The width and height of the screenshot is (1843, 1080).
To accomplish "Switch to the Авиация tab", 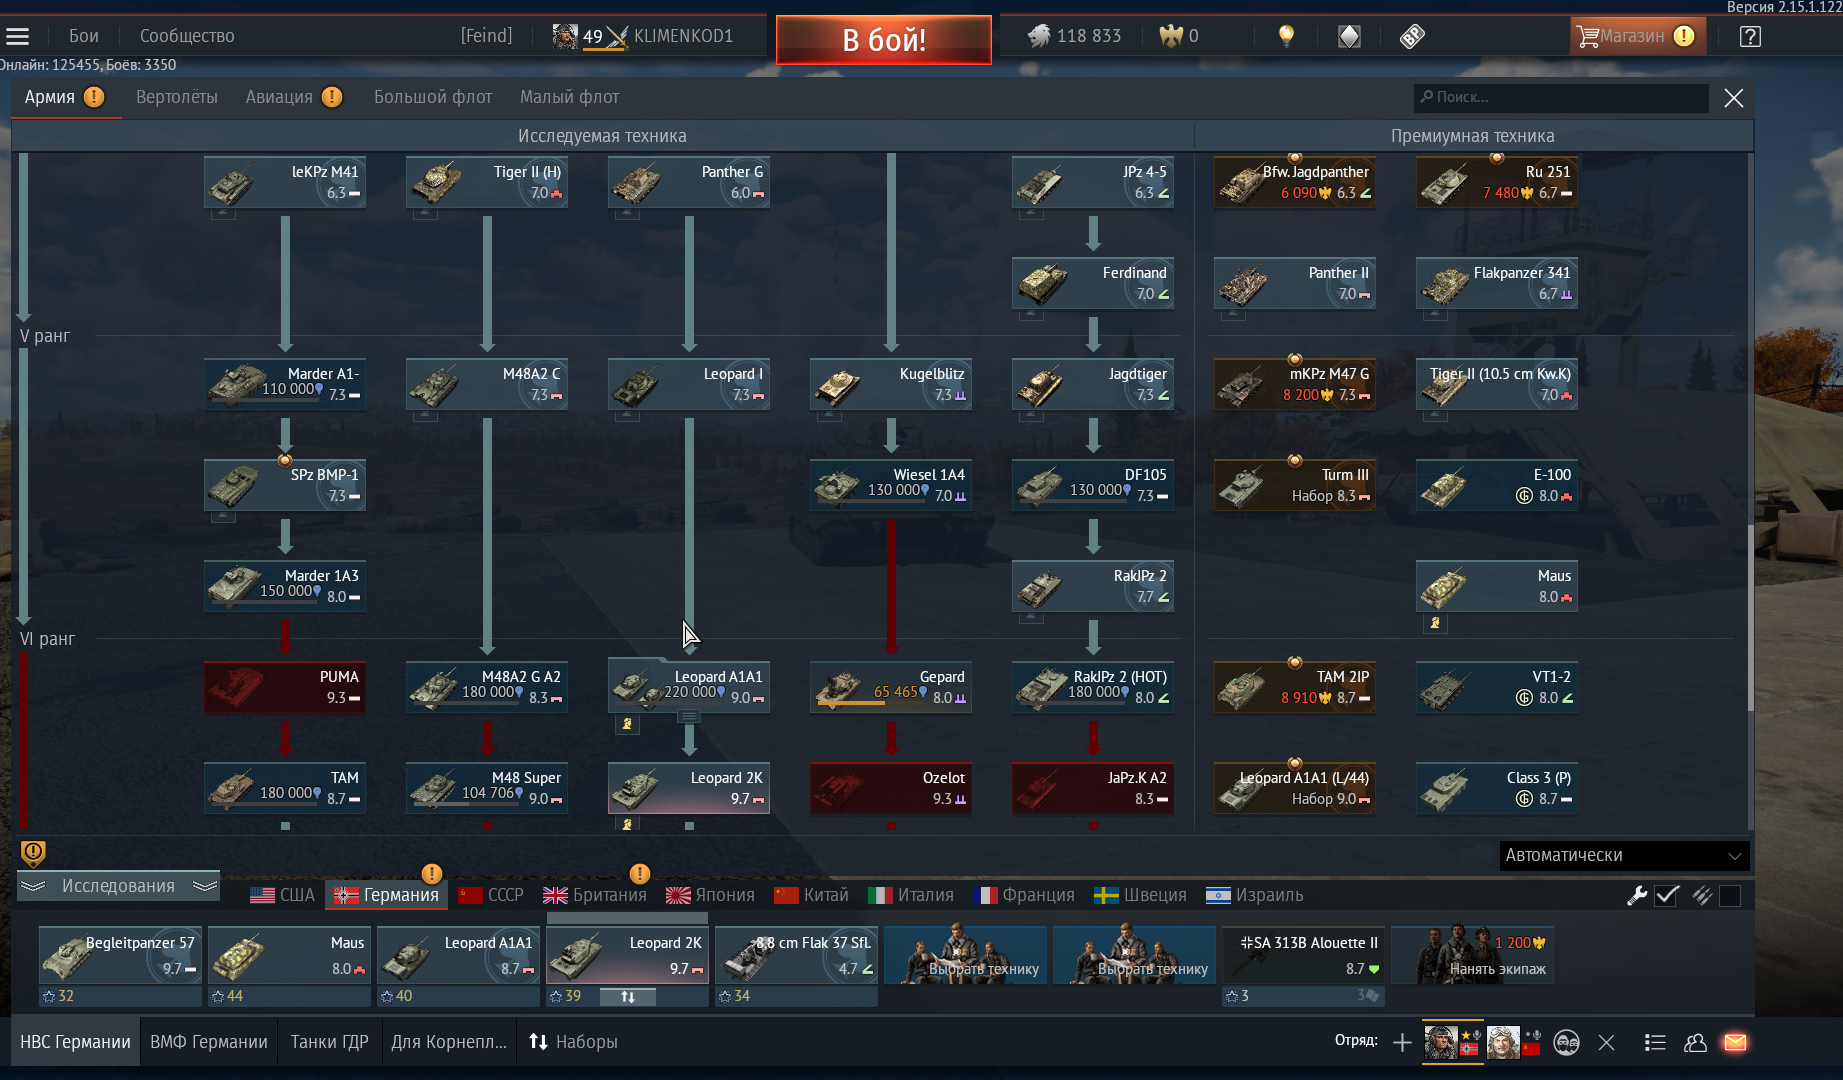I will [x=294, y=97].
